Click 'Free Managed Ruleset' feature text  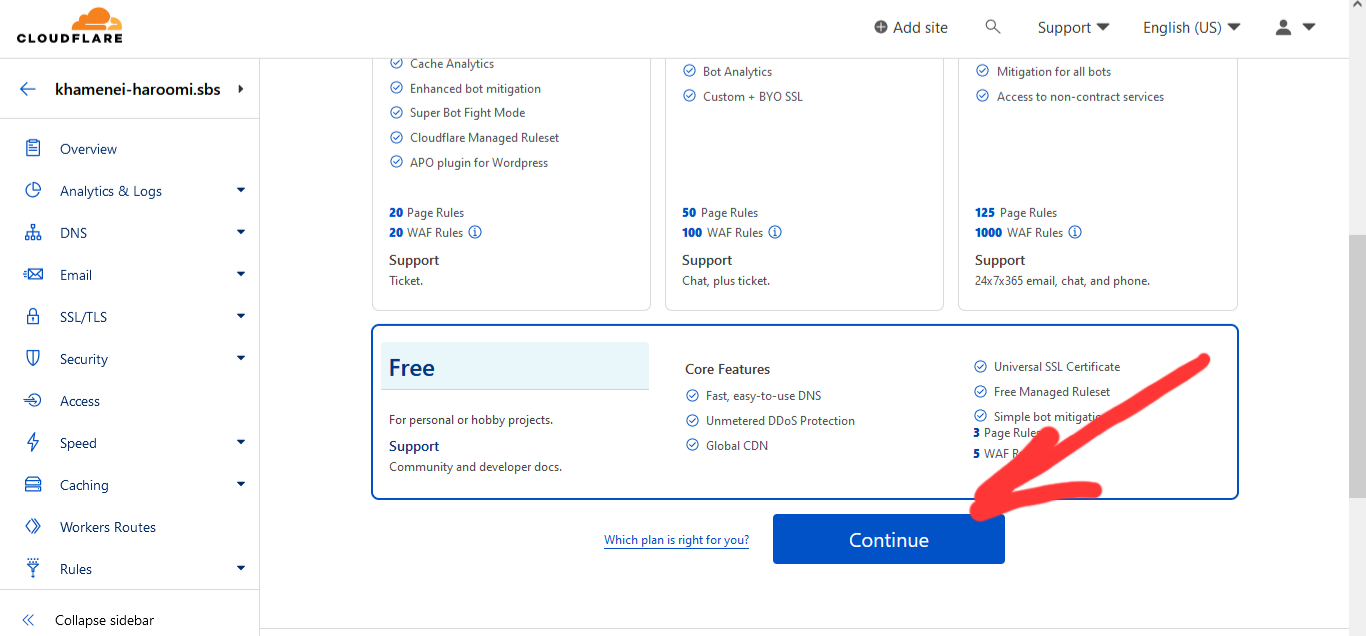click(1052, 392)
